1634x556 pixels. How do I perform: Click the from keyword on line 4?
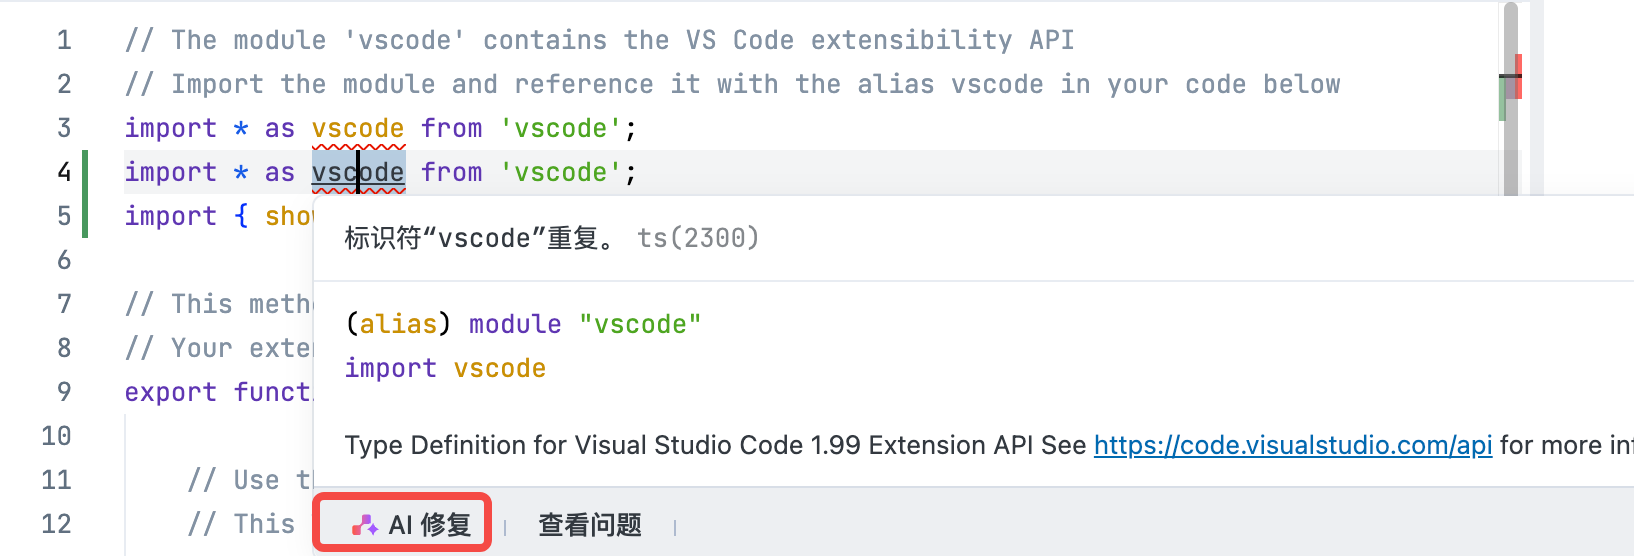click(452, 173)
